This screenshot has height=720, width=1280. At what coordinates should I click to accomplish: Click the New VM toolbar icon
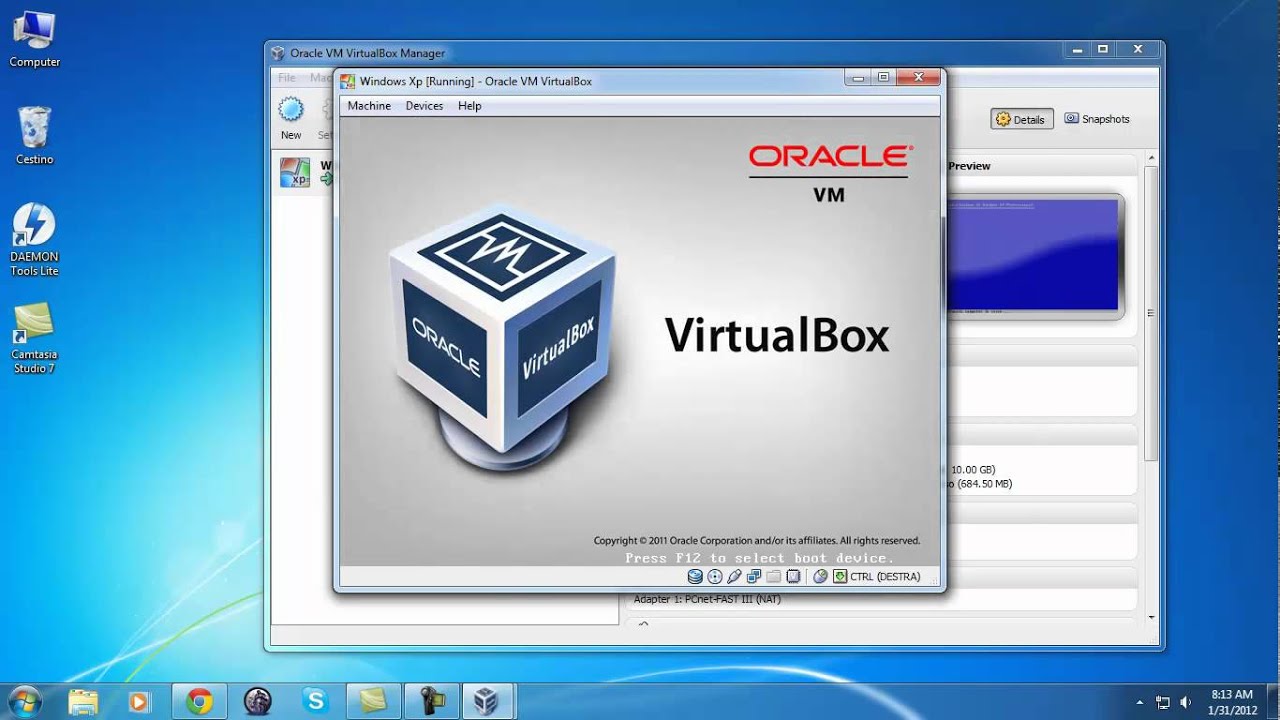pyautogui.click(x=291, y=110)
